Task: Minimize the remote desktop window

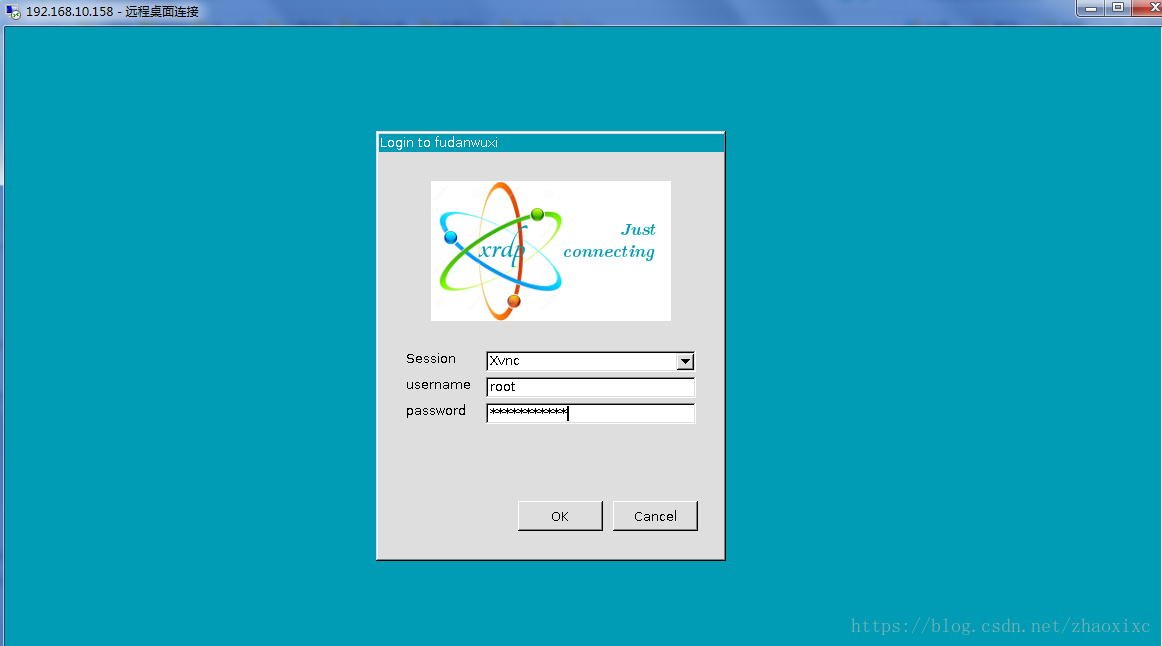Action: 1090,7
